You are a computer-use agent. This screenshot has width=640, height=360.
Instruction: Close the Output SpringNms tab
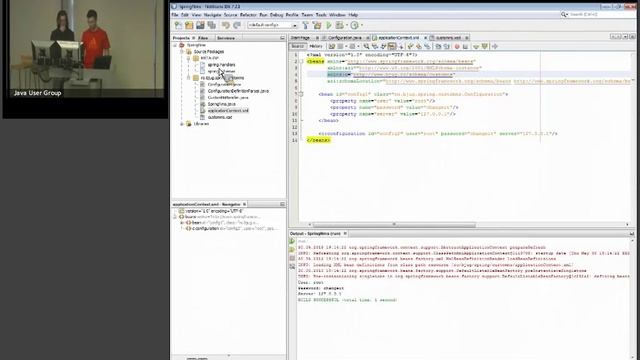click(x=345, y=233)
